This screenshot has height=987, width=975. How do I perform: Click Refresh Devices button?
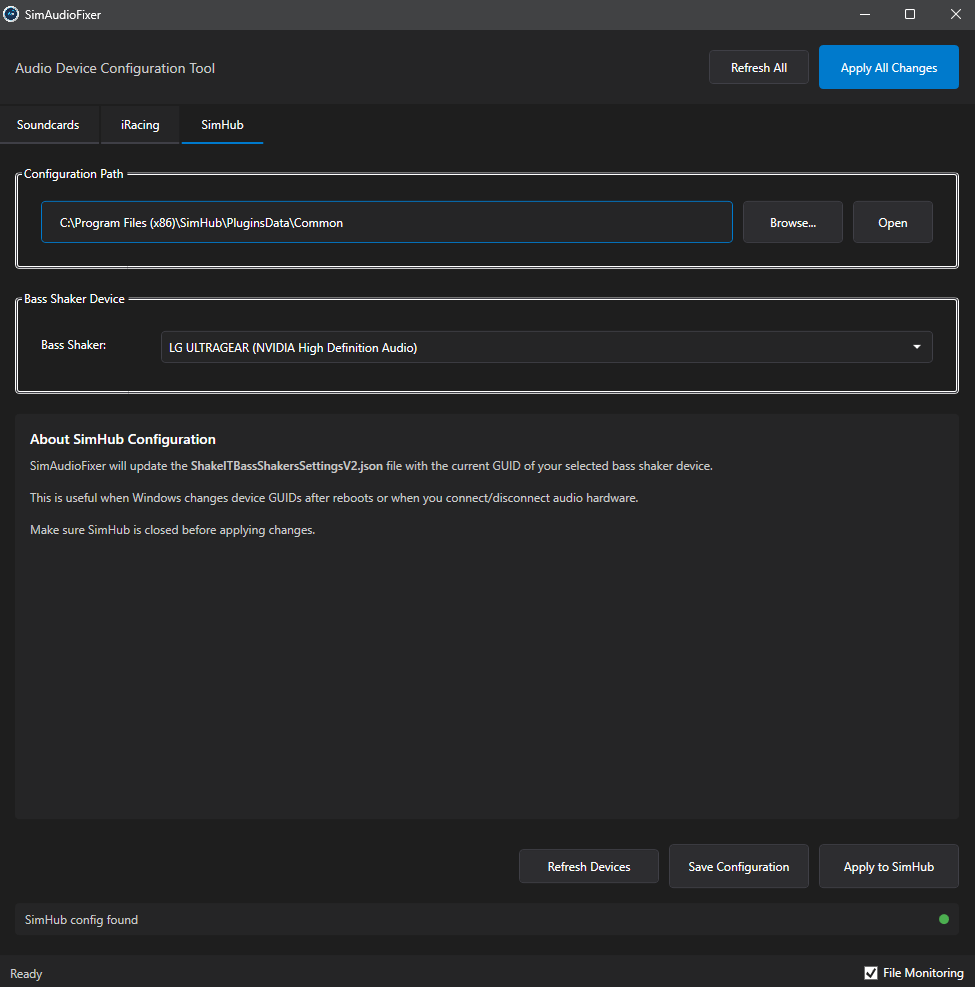coord(589,866)
